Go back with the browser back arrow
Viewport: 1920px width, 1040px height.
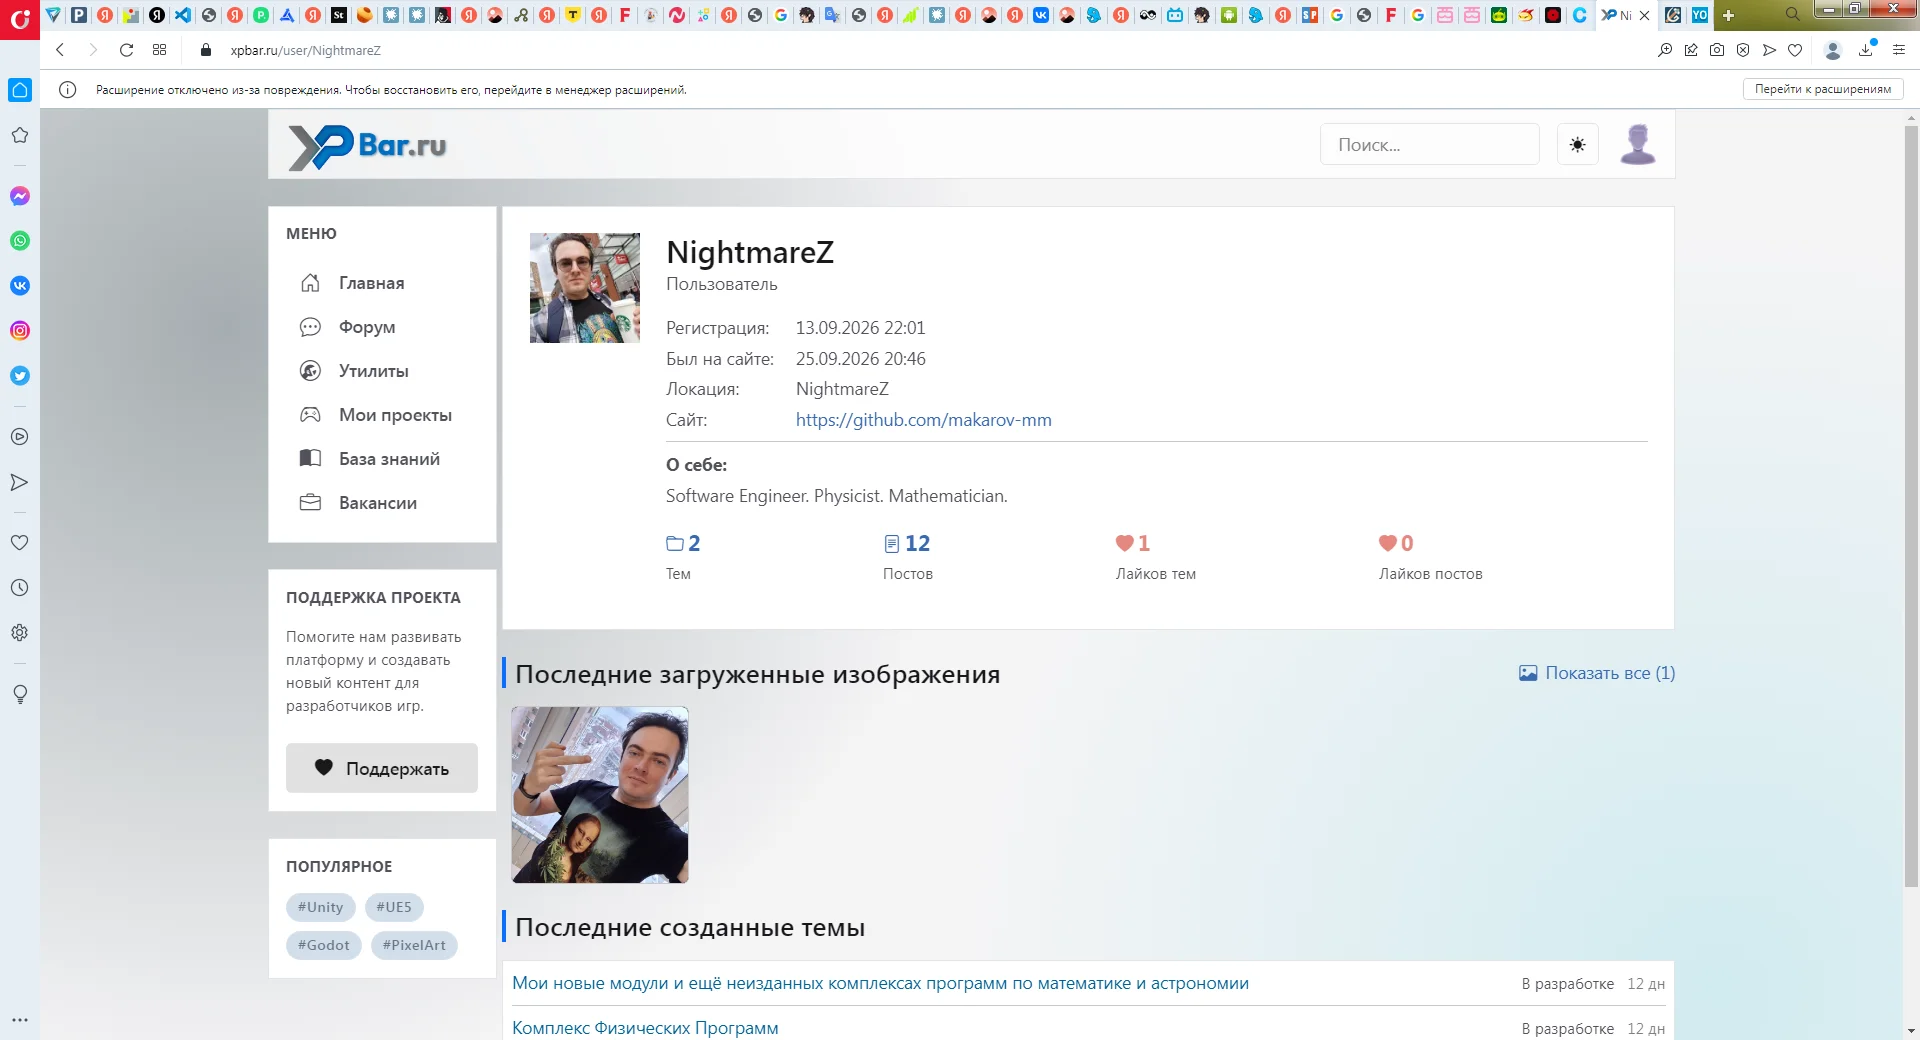click(60, 50)
